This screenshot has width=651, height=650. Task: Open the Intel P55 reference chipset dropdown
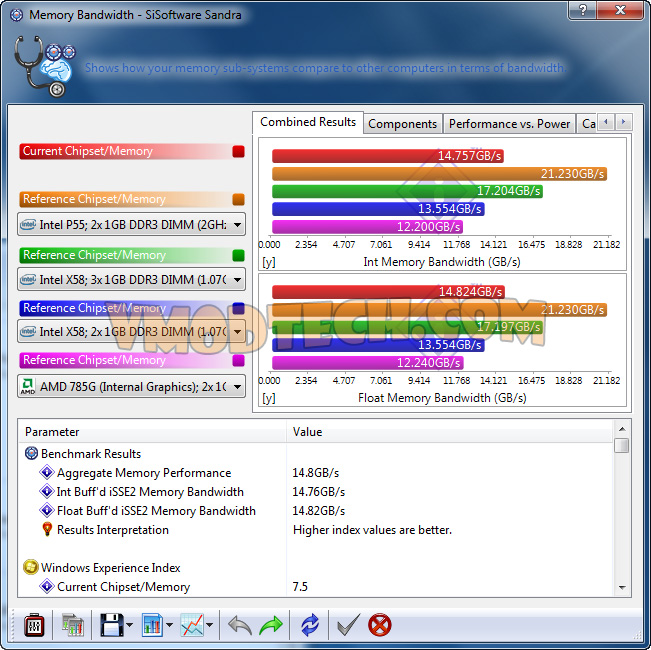pyautogui.click(x=131, y=225)
